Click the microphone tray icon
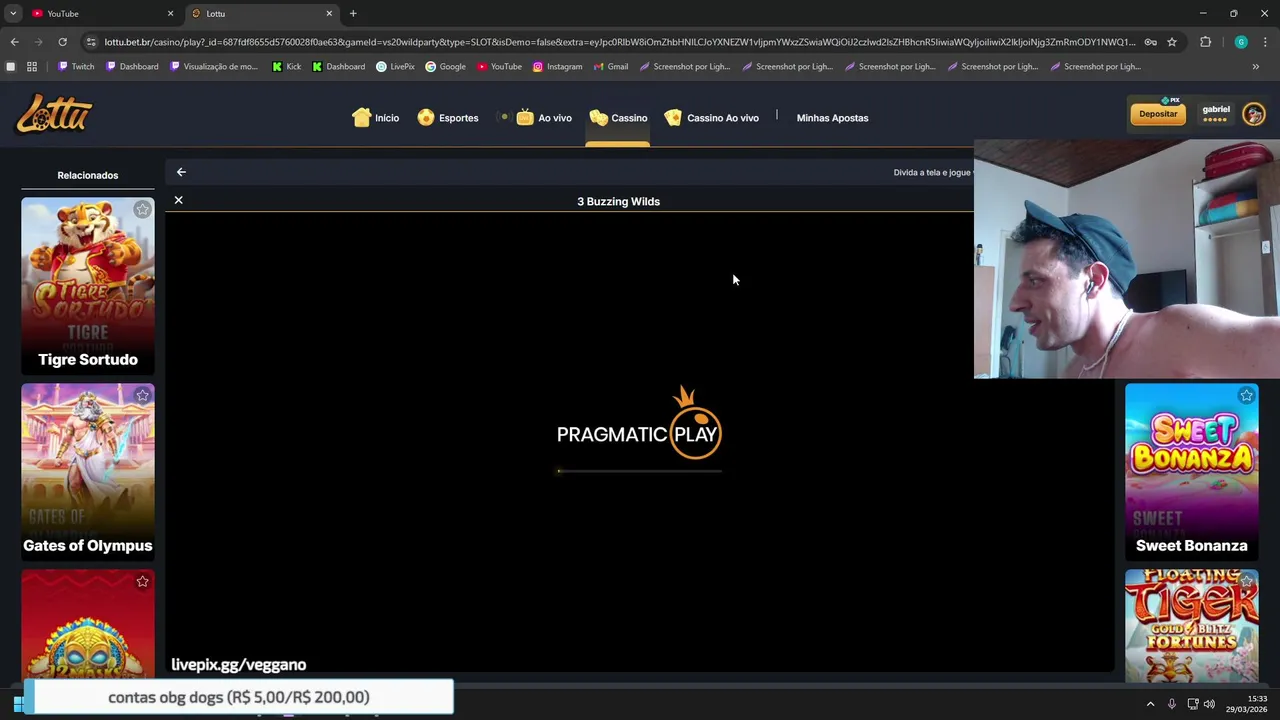The height and width of the screenshot is (720, 1280). [1171, 704]
